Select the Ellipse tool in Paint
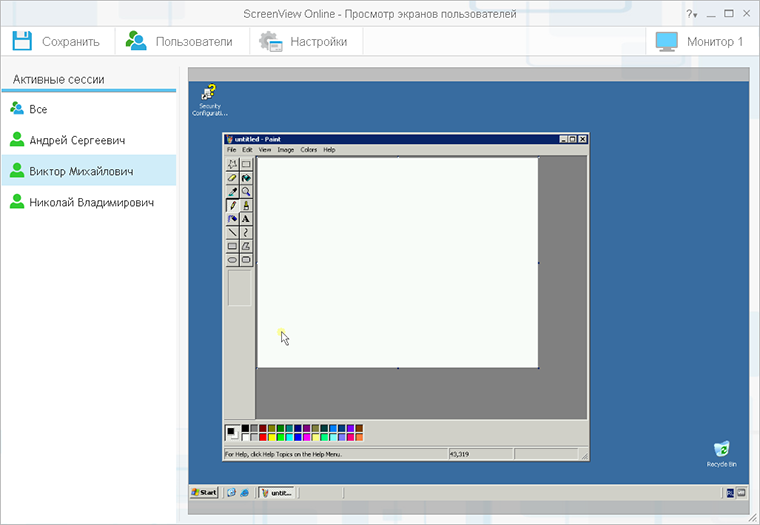760x525 pixels. [x=232, y=259]
